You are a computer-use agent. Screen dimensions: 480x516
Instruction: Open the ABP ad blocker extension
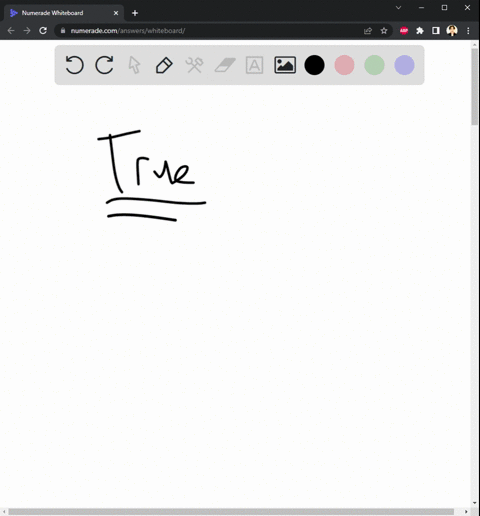click(x=404, y=31)
